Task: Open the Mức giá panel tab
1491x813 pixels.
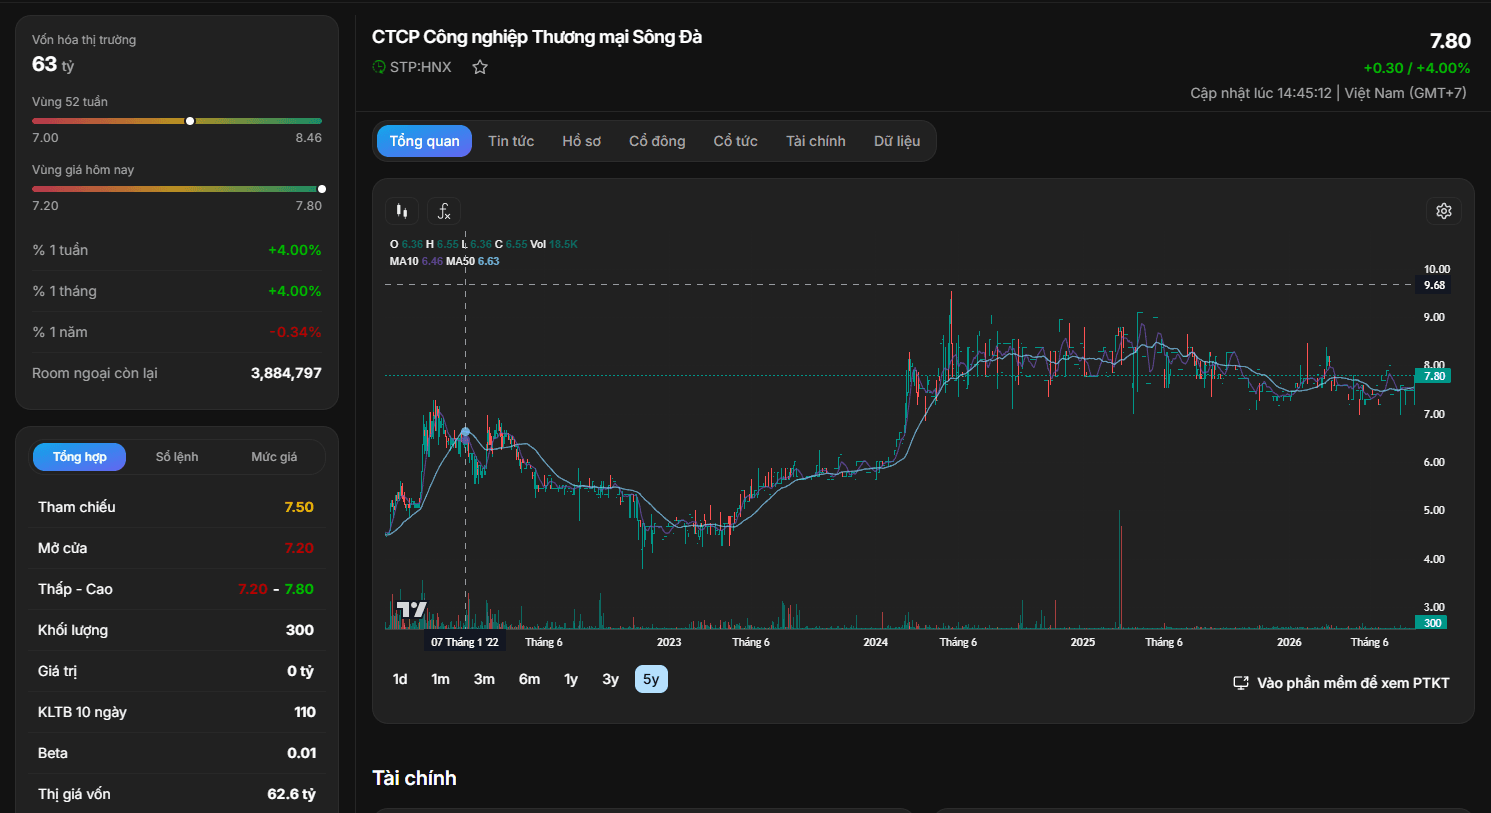Action: coord(274,457)
